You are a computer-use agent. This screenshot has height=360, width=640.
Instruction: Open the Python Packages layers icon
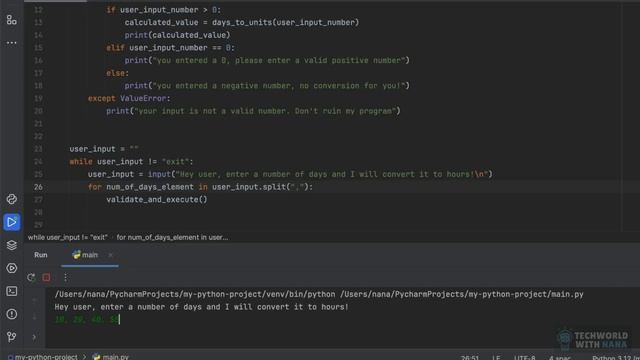pyautogui.click(x=11, y=245)
